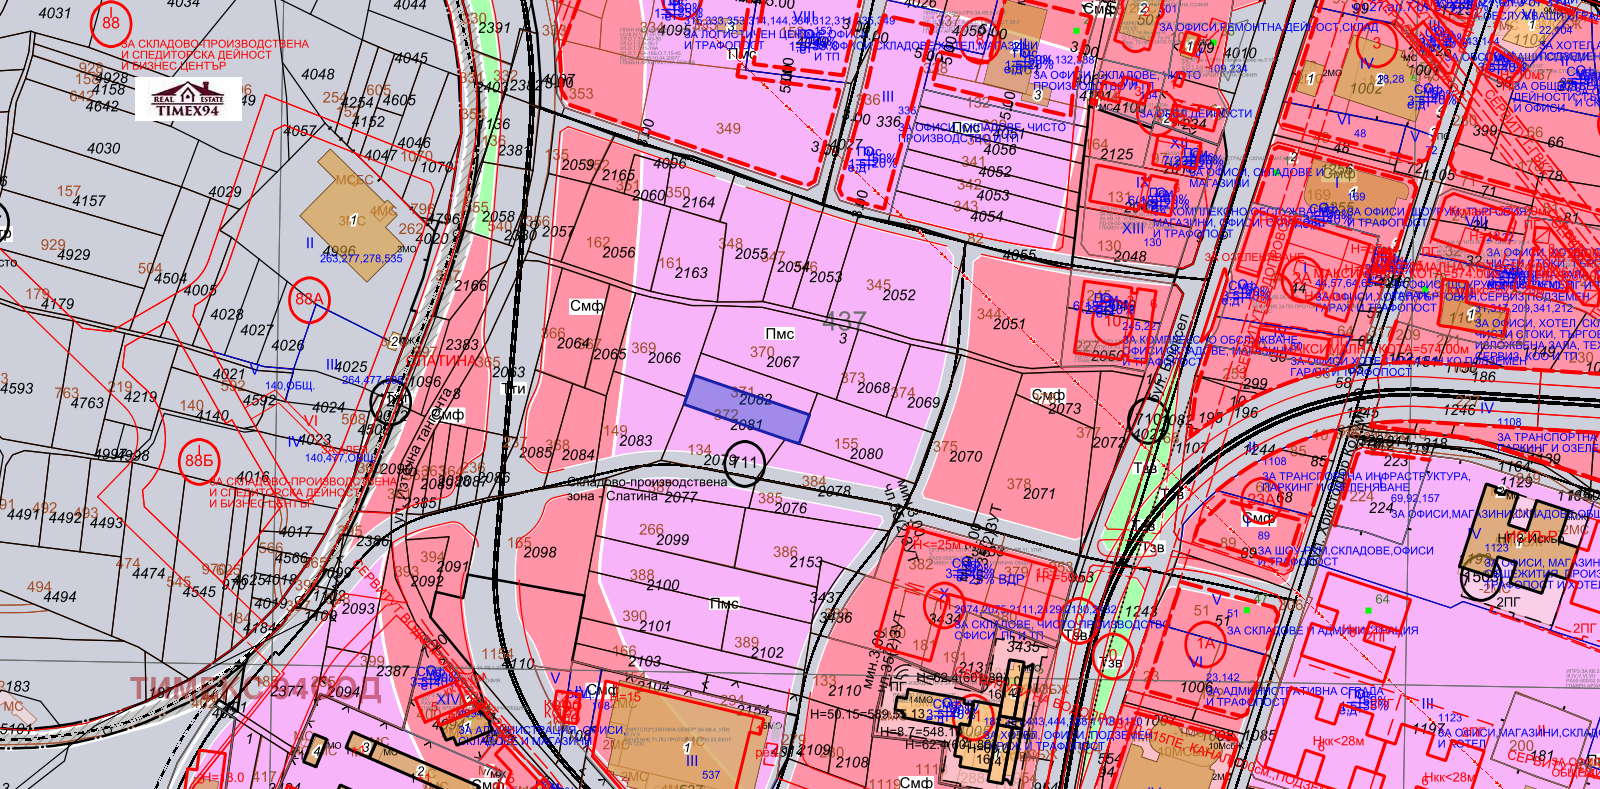This screenshot has height=789, width=1600.
Task: Select parcel 2066 on the map
Action: pyautogui.click(x=664, y=358)
